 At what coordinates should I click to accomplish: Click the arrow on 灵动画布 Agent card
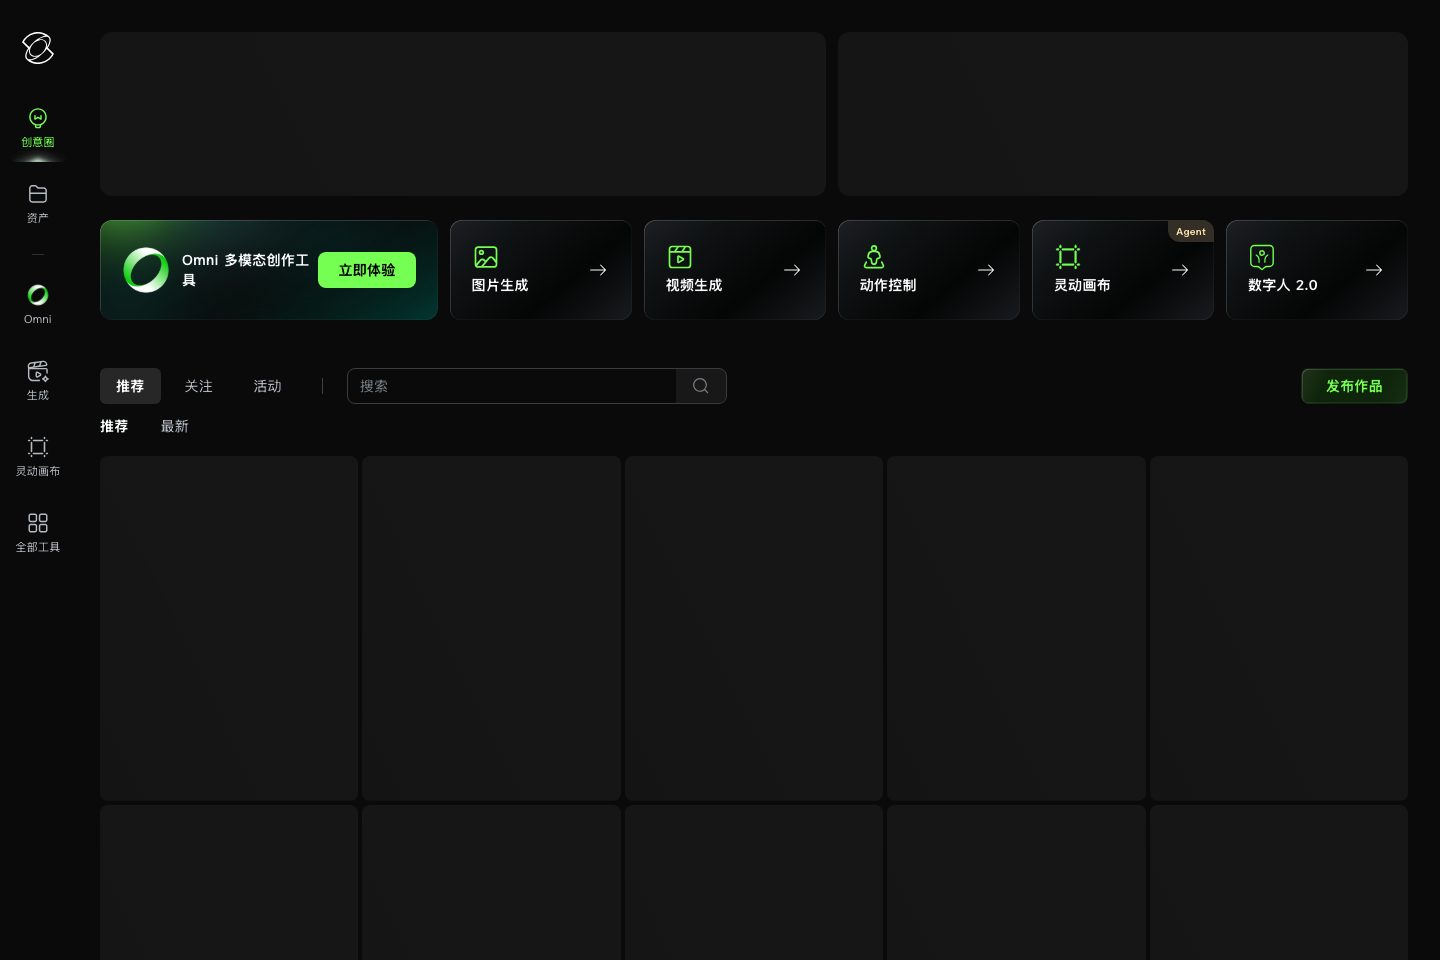tap(1180, 270)
